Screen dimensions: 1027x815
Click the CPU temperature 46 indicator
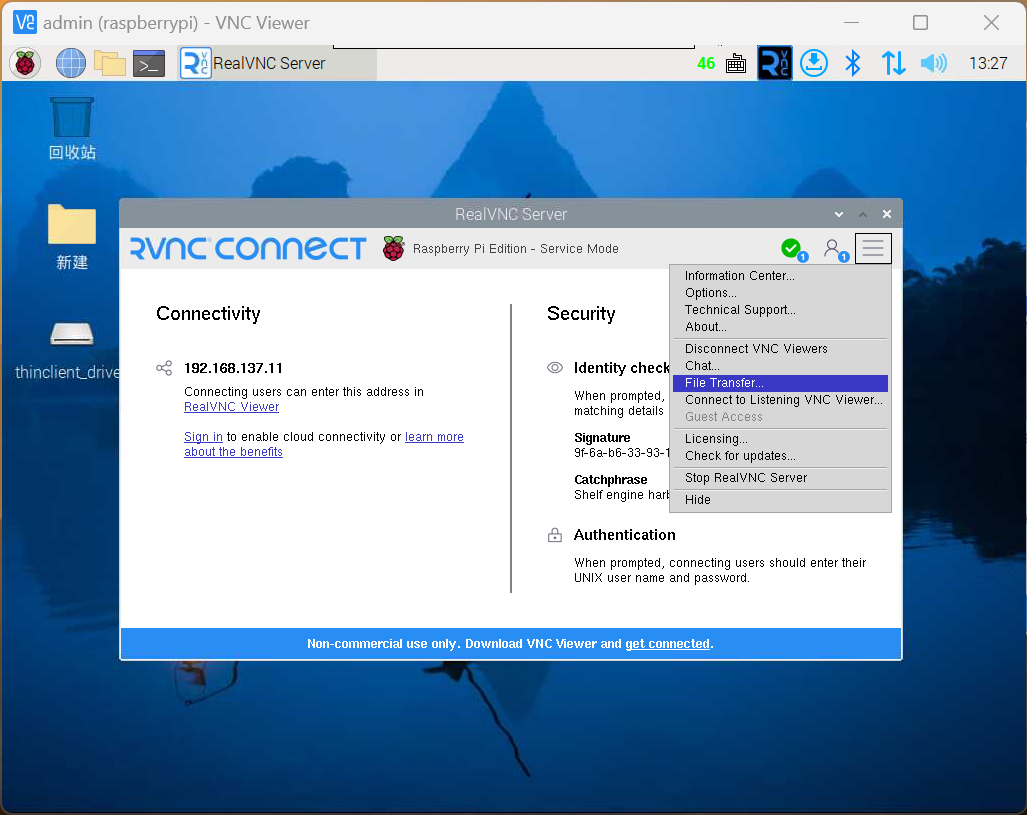point(706,64)
